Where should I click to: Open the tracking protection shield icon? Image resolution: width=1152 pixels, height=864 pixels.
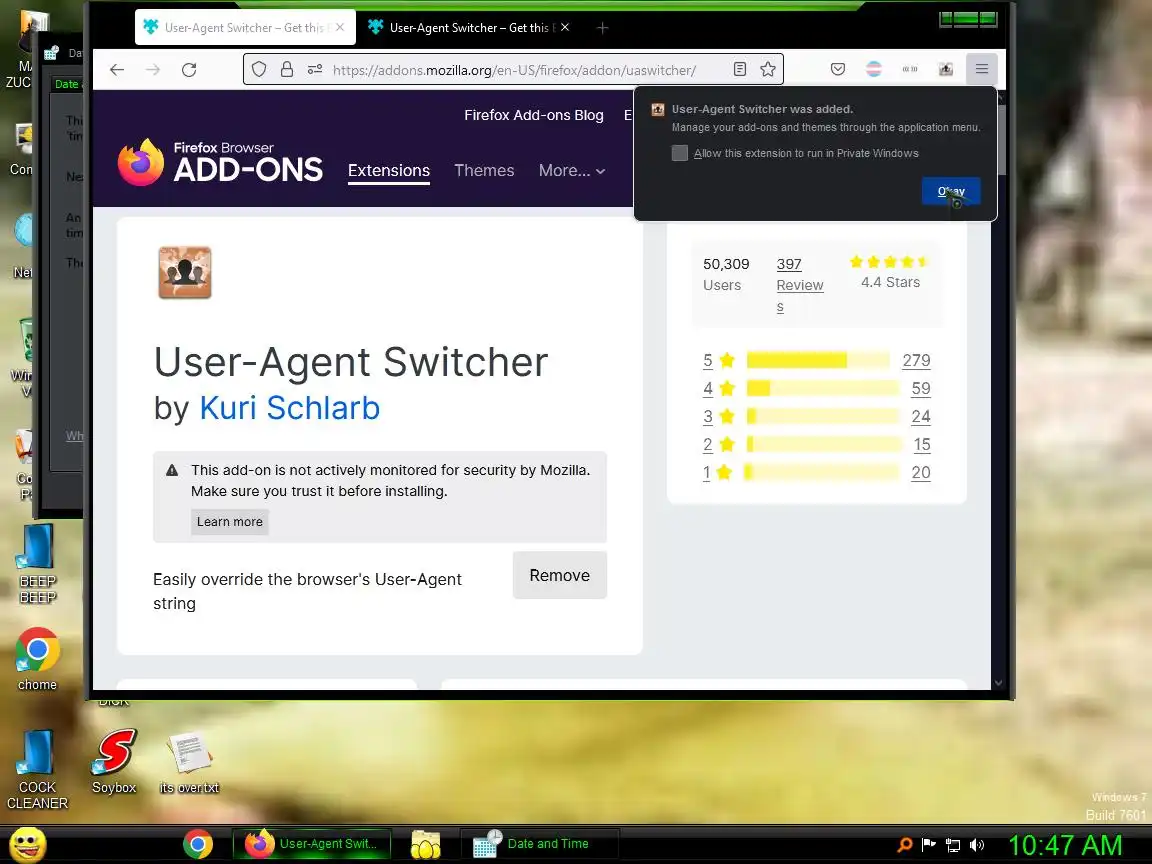[259, 70]
